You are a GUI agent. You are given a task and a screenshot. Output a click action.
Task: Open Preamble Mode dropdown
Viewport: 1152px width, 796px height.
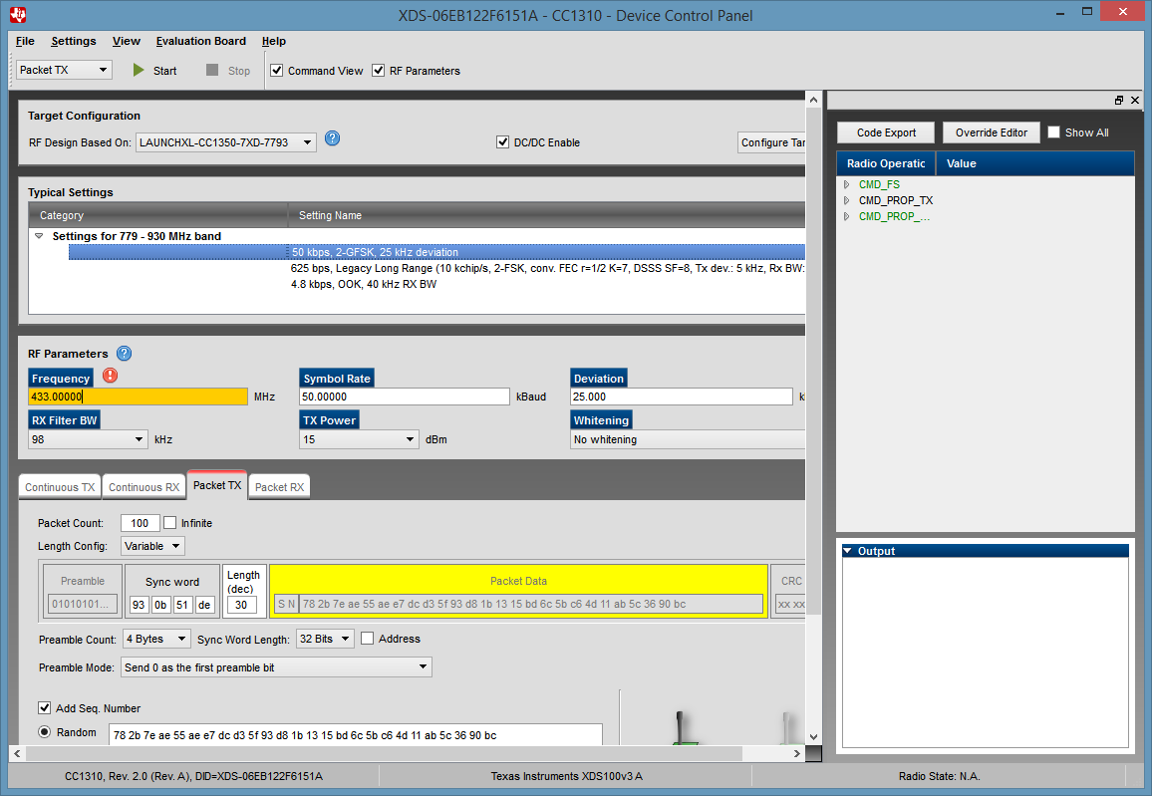pos(276,667)
